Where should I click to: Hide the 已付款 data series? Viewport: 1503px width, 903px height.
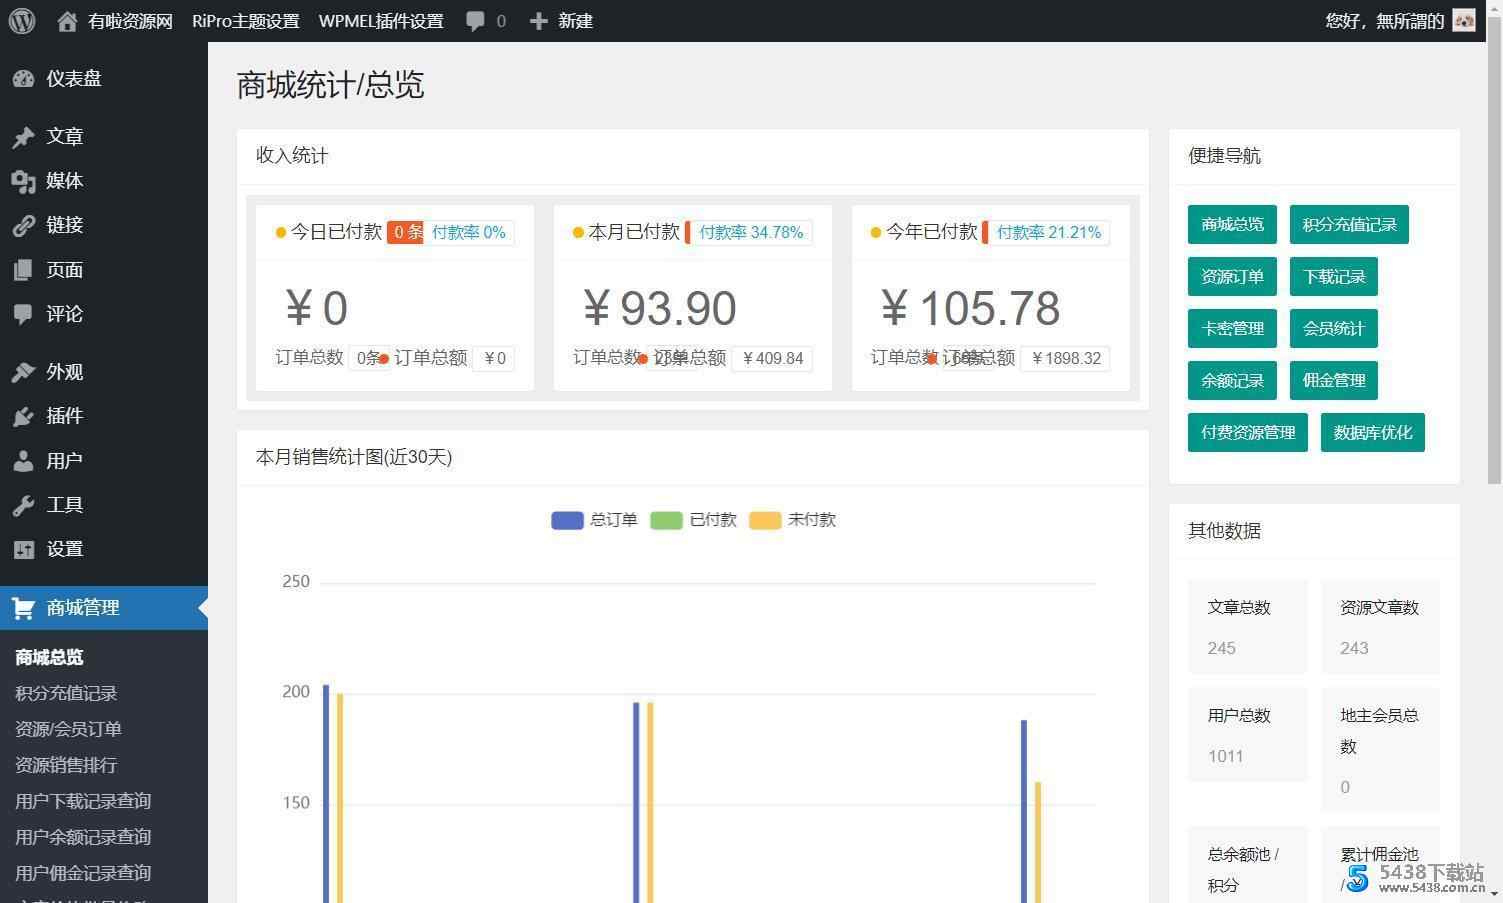pyautogui.click(x=693, y=519)
